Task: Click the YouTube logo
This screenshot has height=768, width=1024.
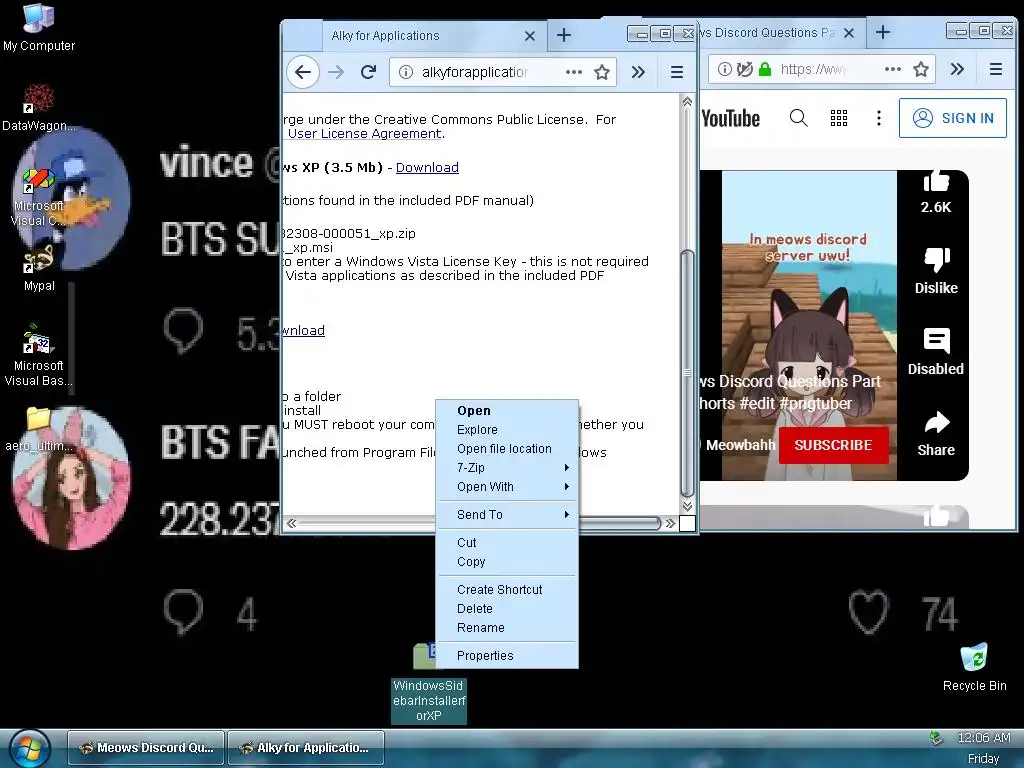Action: tap(730, 119)
